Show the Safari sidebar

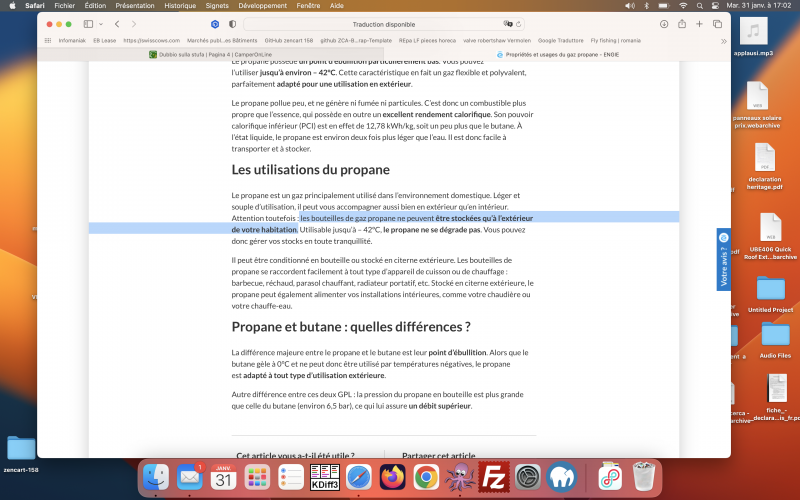(x=88, y=24)
